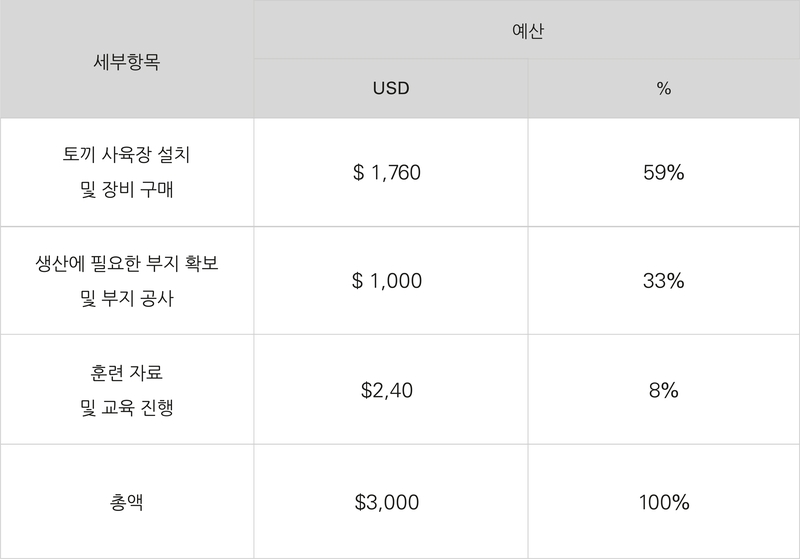Click the 및 장비 구매 text line
The height and width of the screenshot is (559, 800).
click(127, 189)
